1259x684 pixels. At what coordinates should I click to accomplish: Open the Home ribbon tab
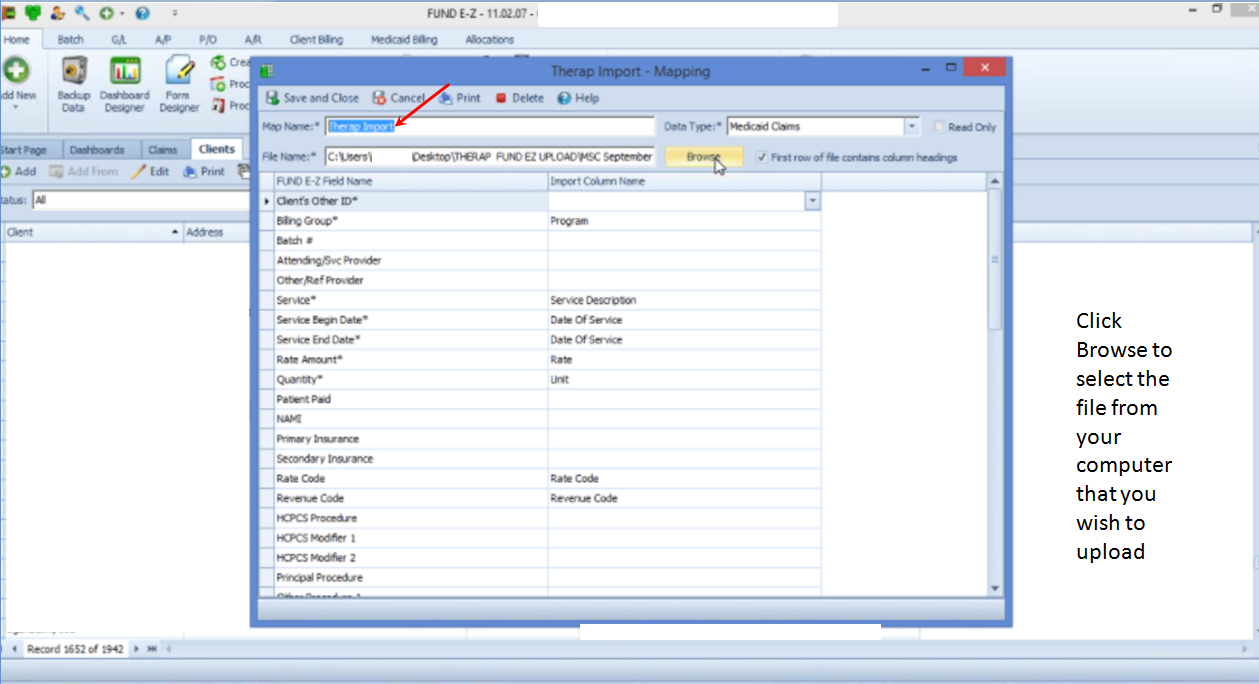pyautogui.click(x=16, y=40)
